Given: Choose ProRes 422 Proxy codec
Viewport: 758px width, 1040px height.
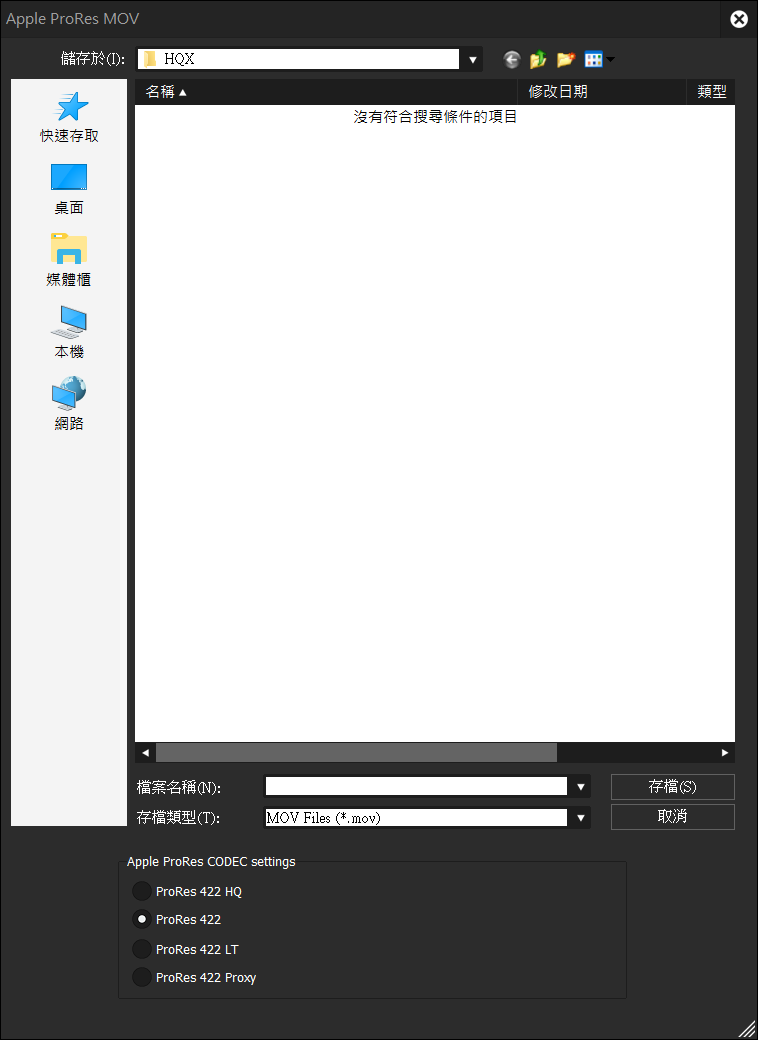Looking at the screenshot, I should point(194,977).
